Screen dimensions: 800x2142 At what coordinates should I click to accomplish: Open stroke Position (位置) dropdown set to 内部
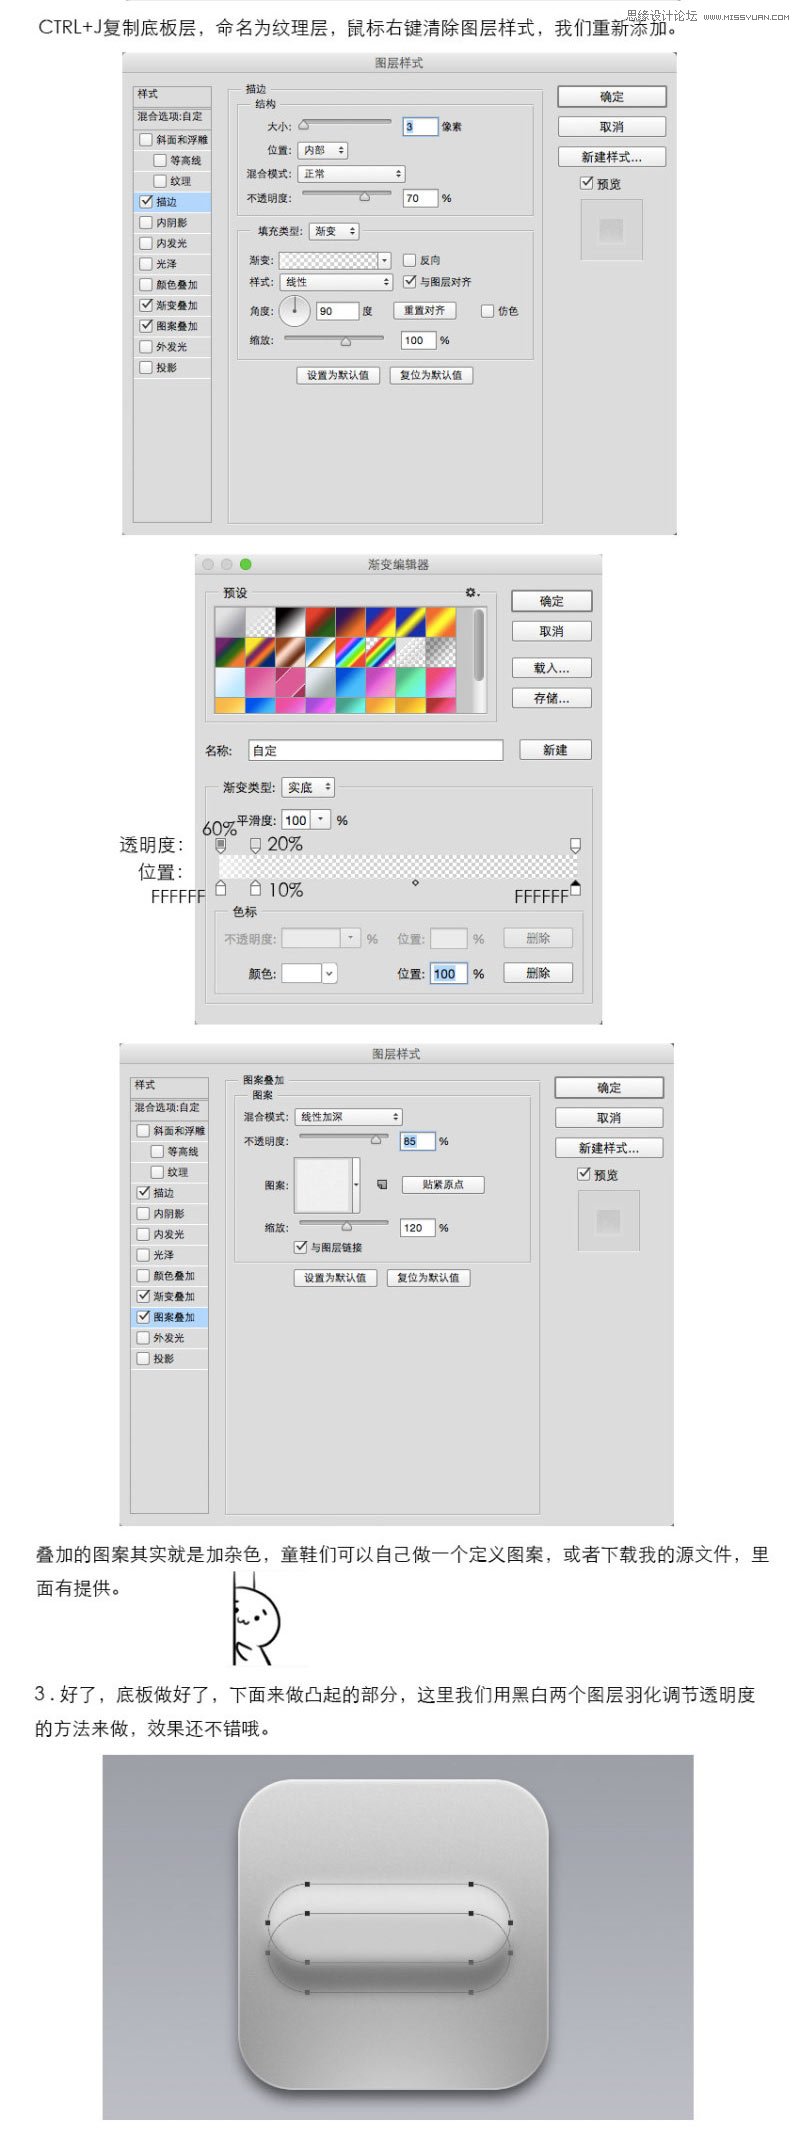point(323,150)
